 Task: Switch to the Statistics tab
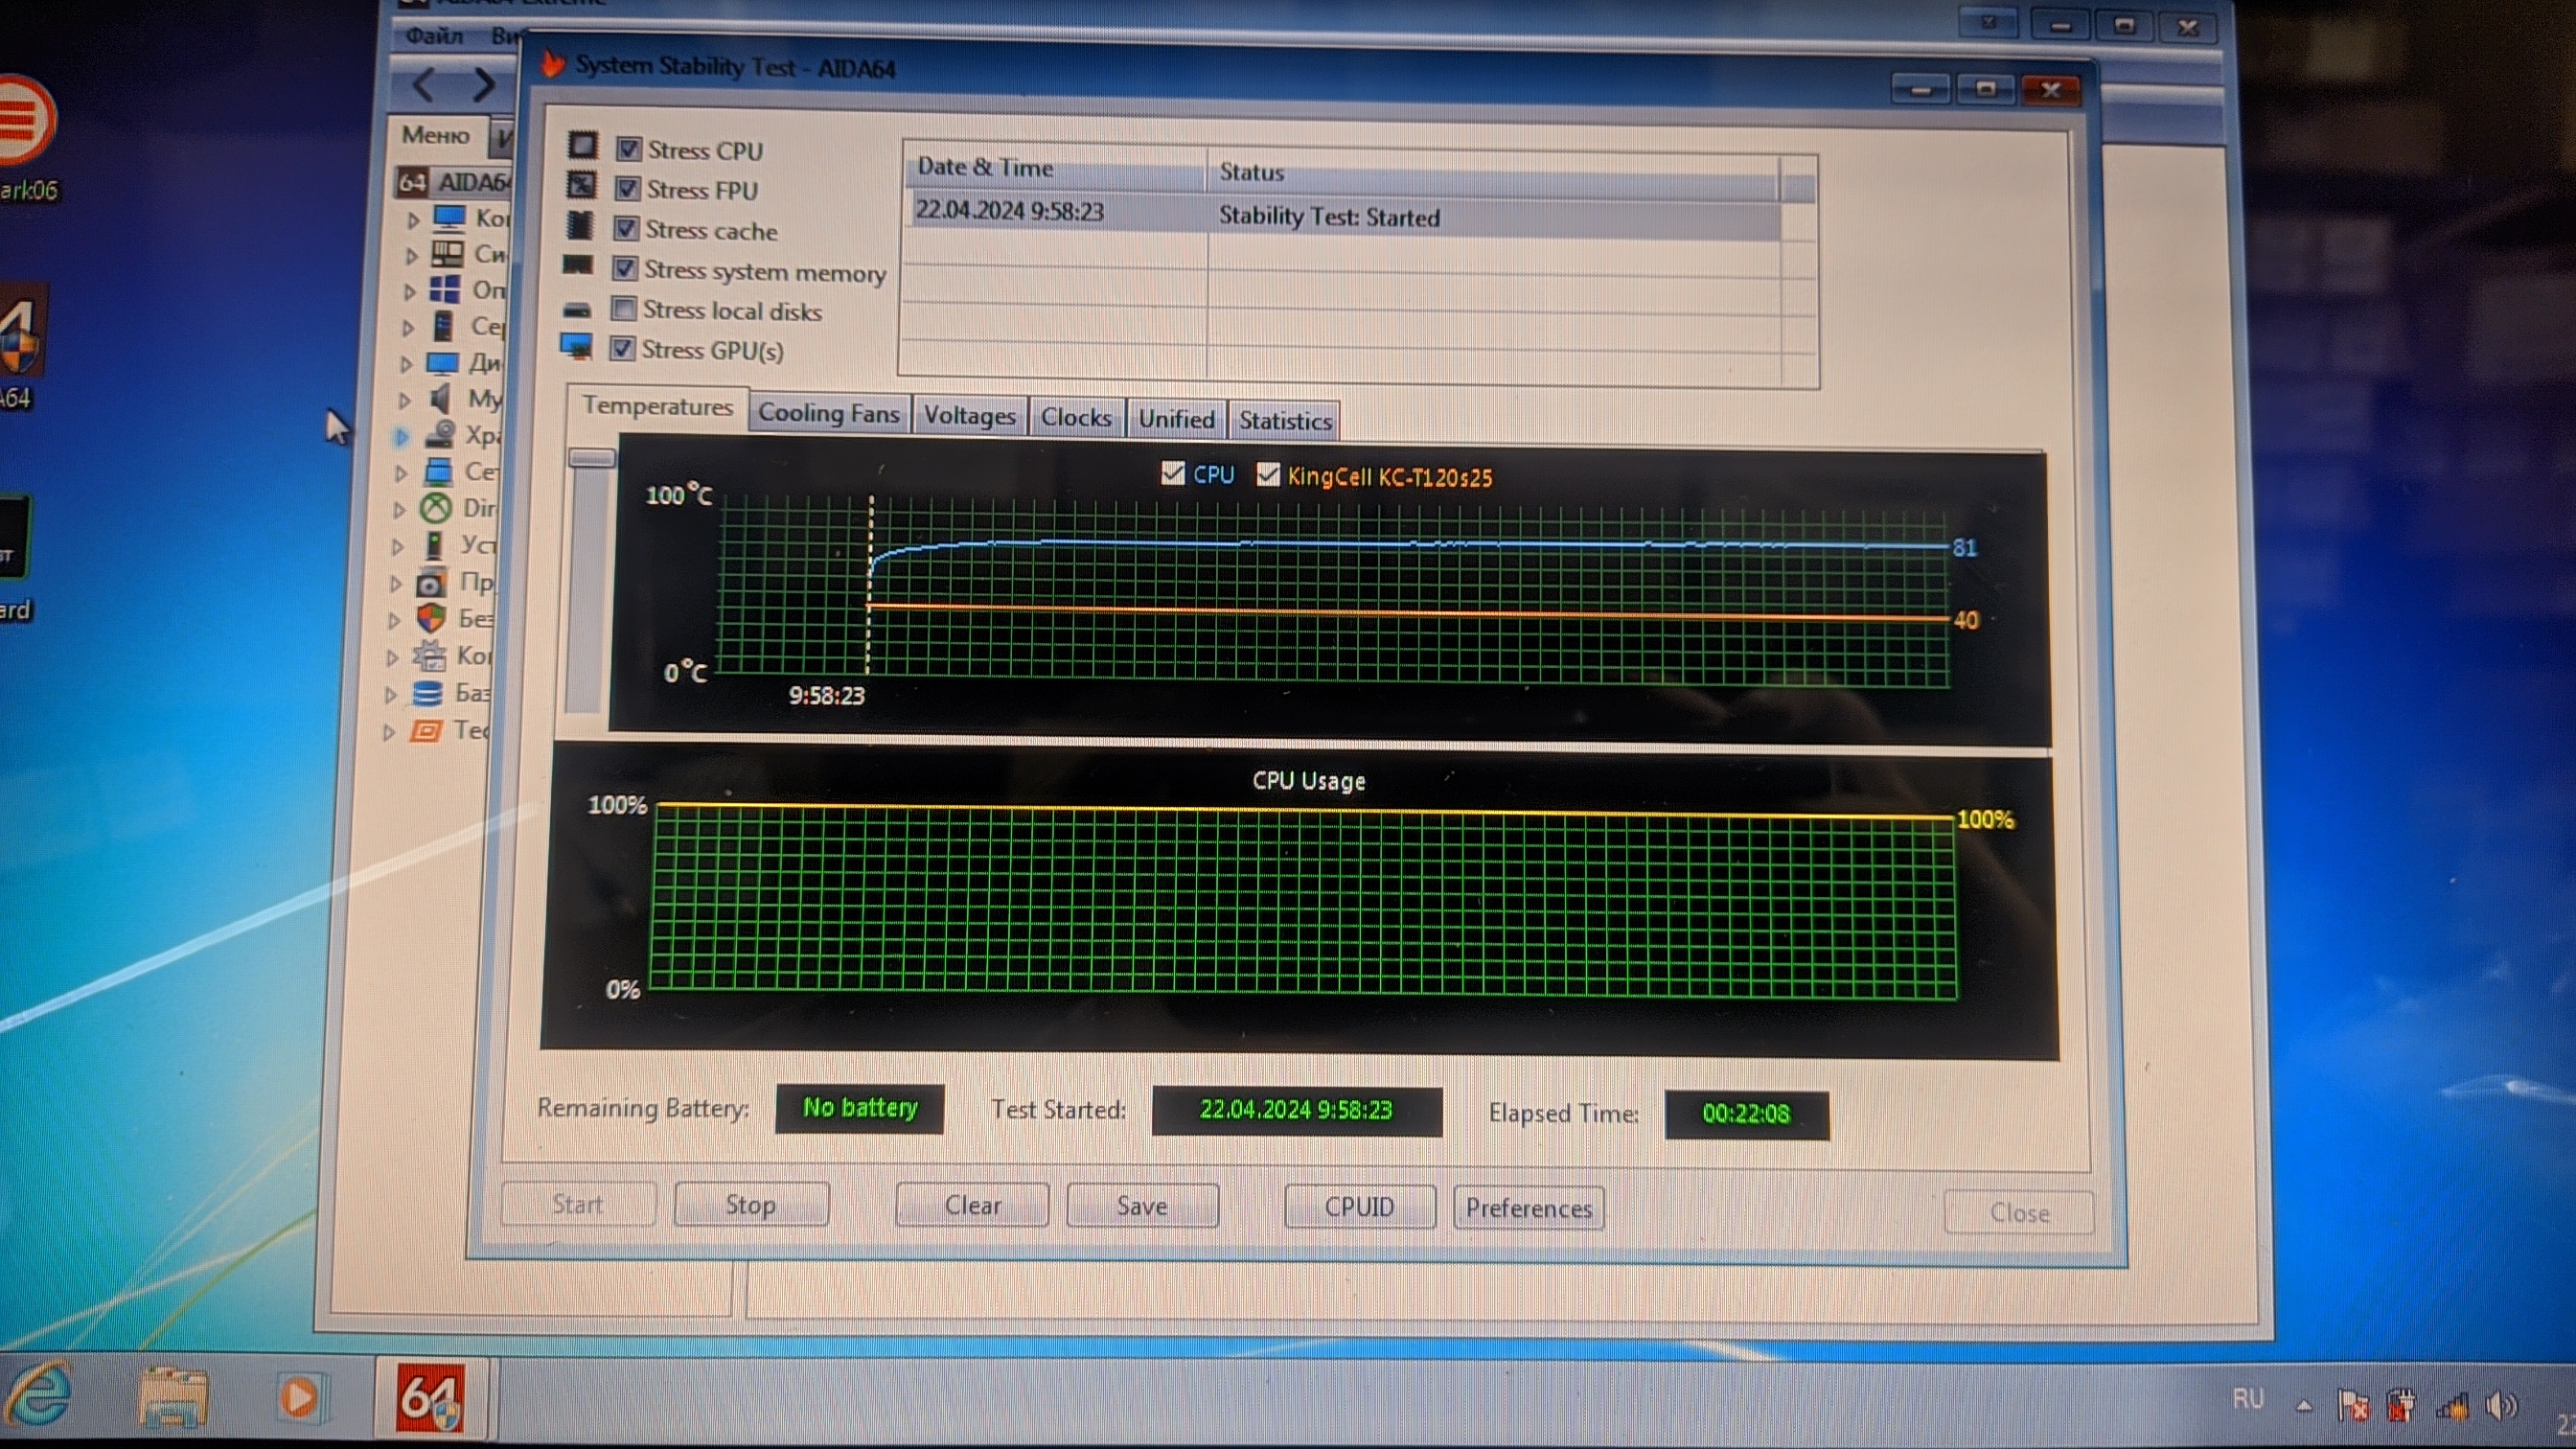tap(1285, 421)
